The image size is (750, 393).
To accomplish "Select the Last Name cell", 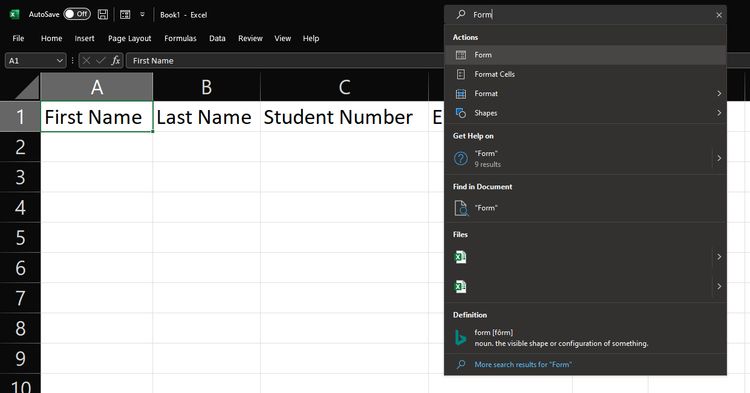I will click(207, 116).
